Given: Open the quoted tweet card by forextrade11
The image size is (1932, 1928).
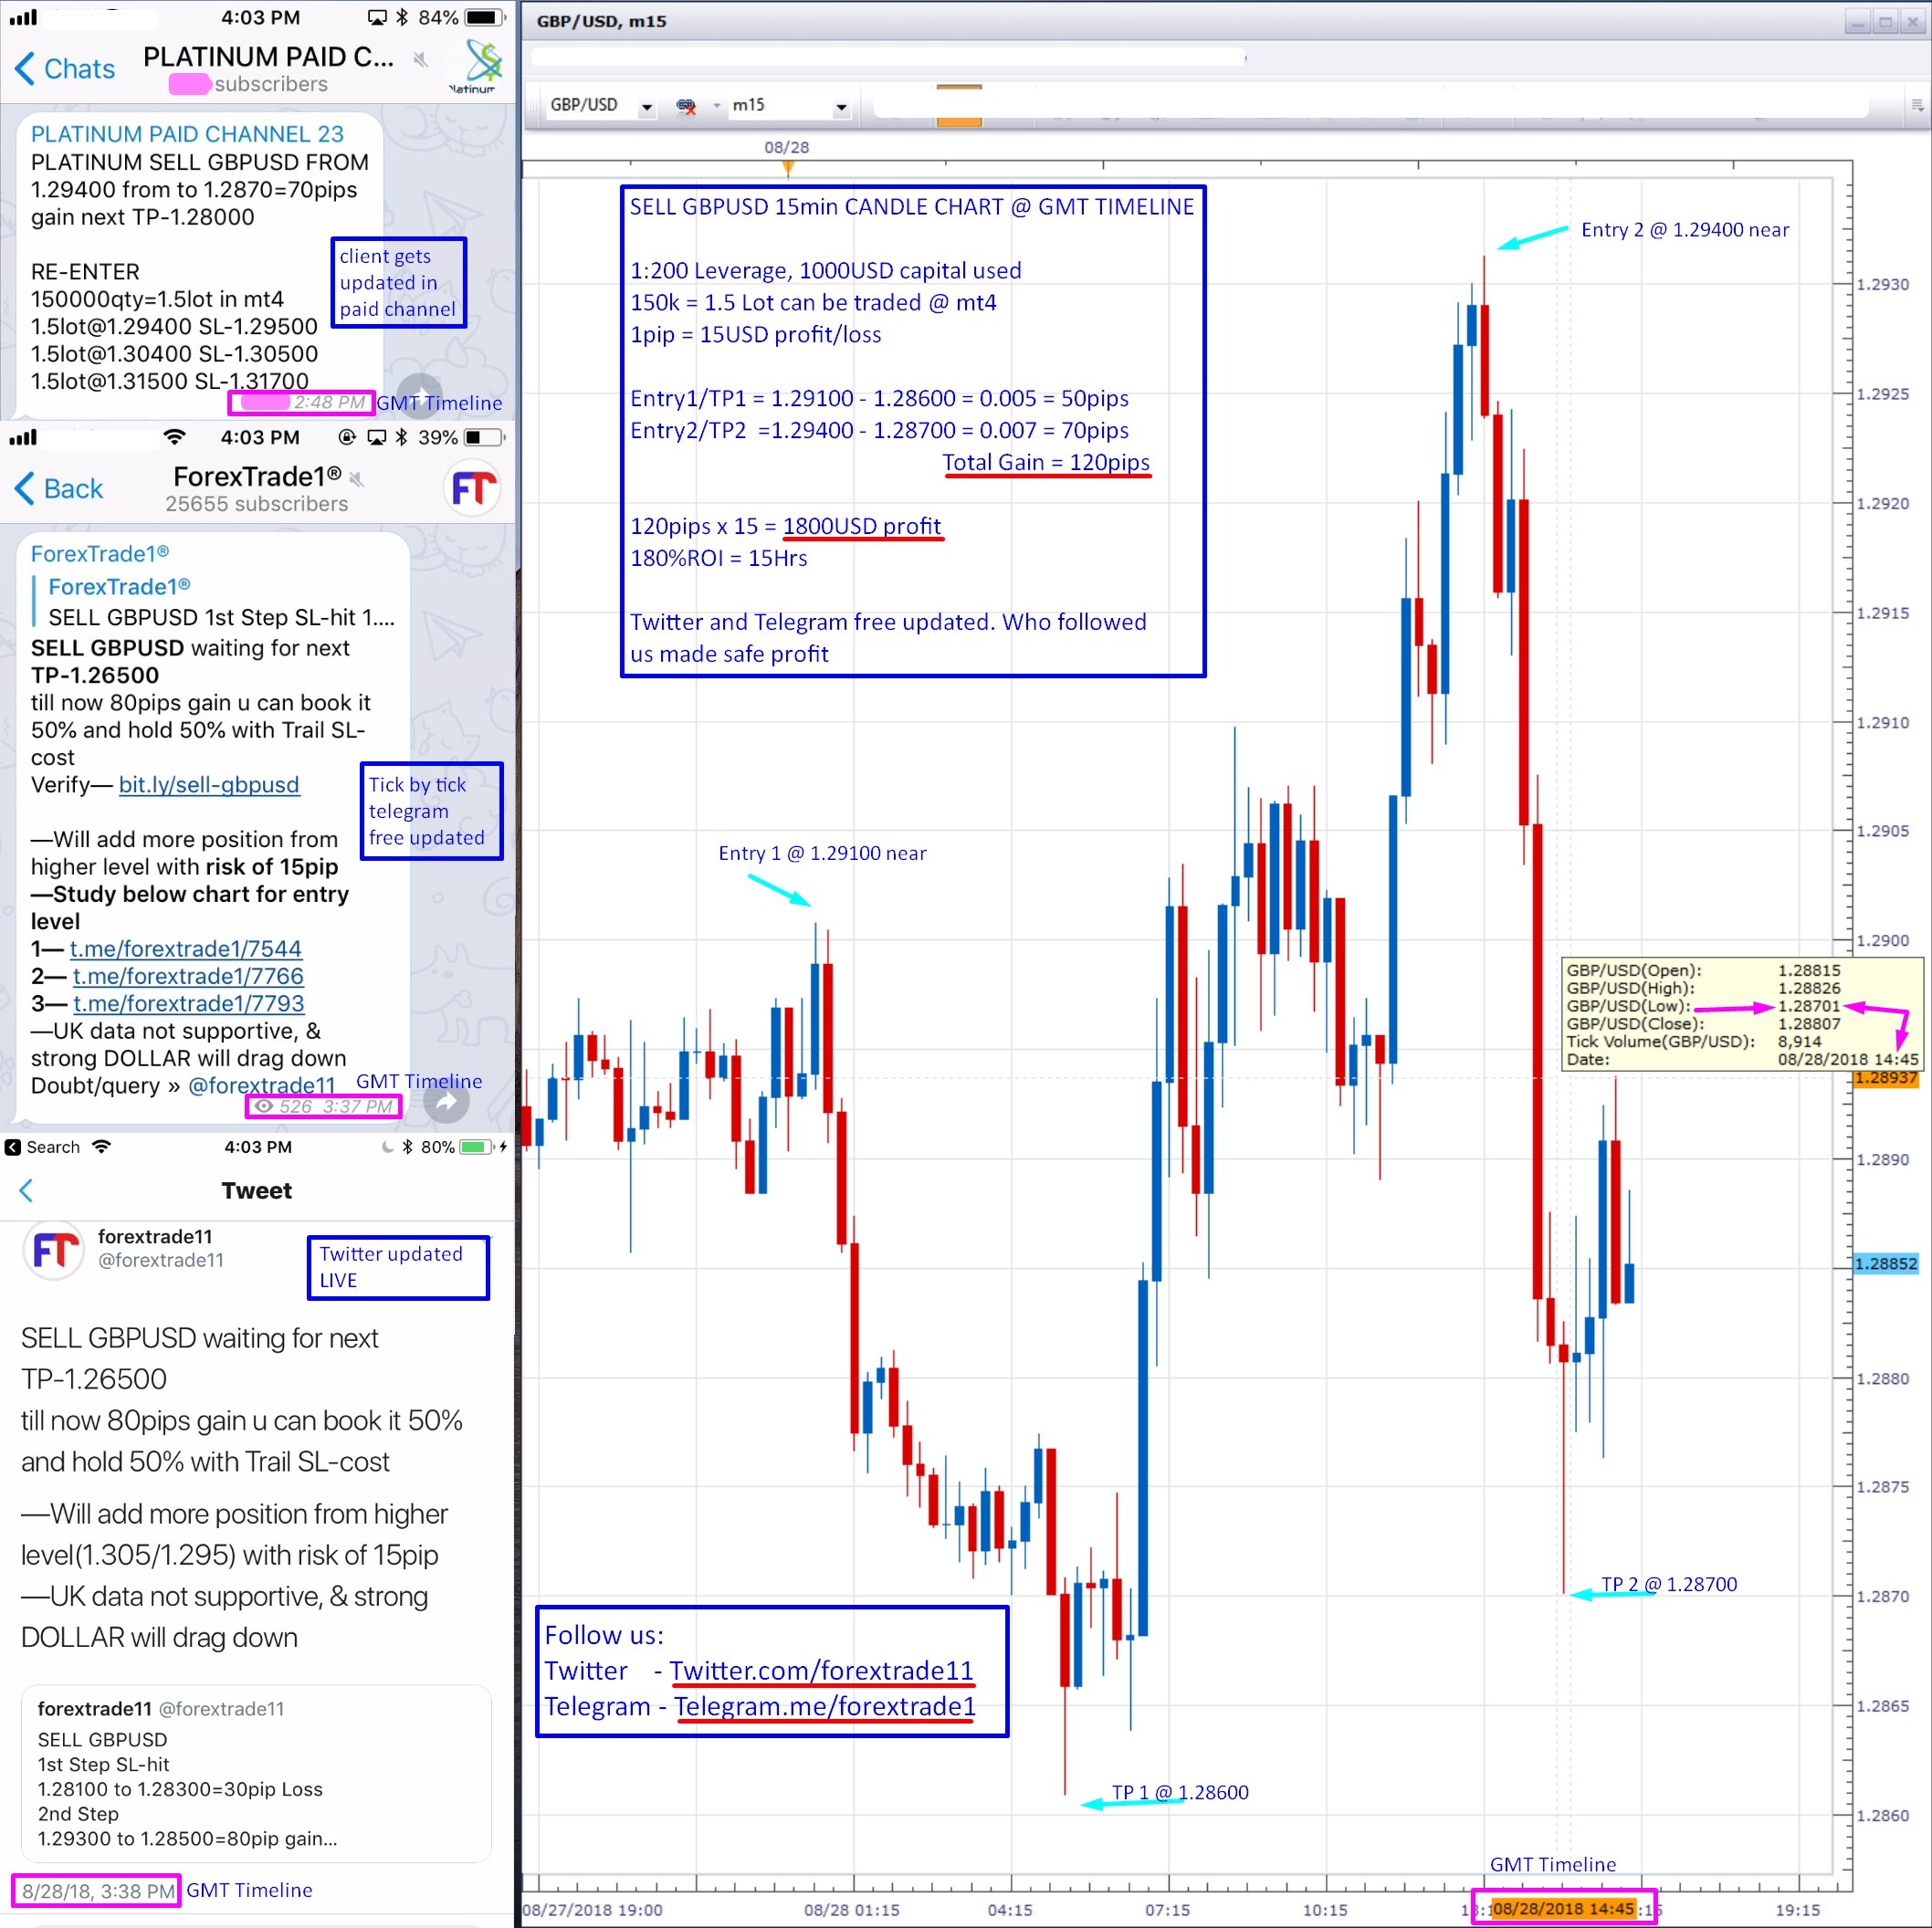Looking at the screenshot, I should click(257, 1774).
